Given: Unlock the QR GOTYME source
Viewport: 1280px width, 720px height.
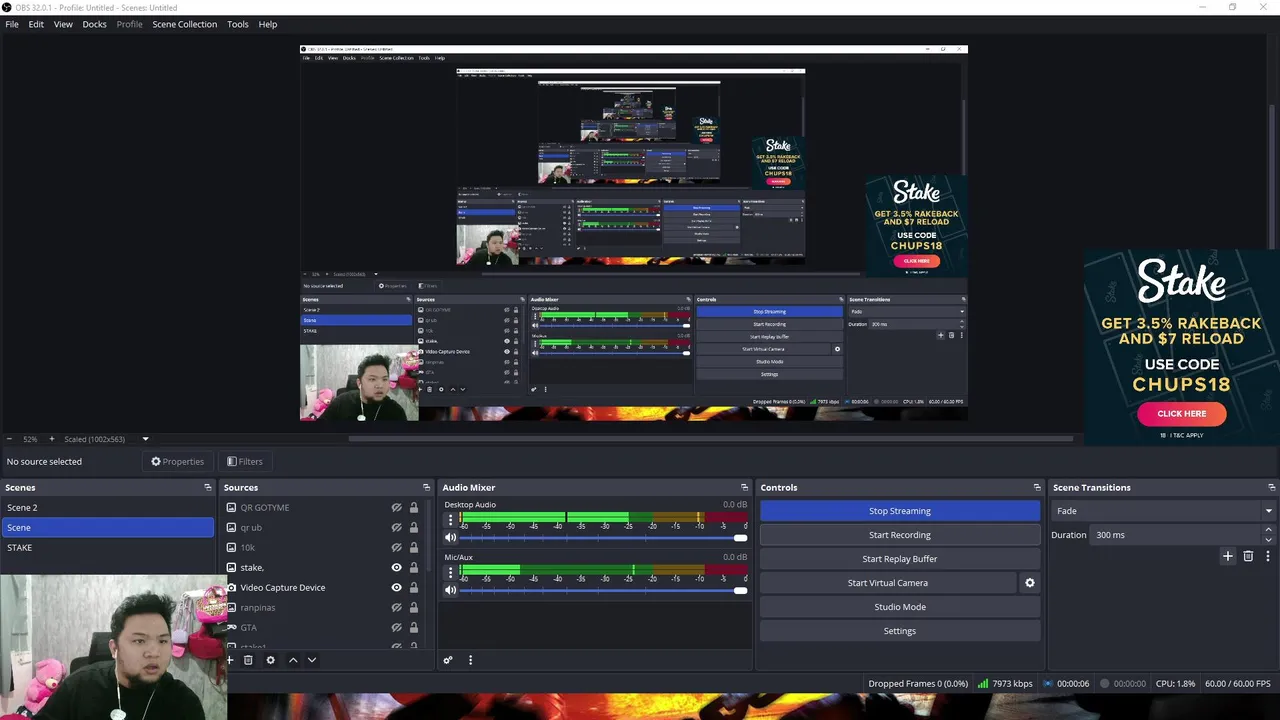Looking at the screenshot, I should click(x=413, y=508).
